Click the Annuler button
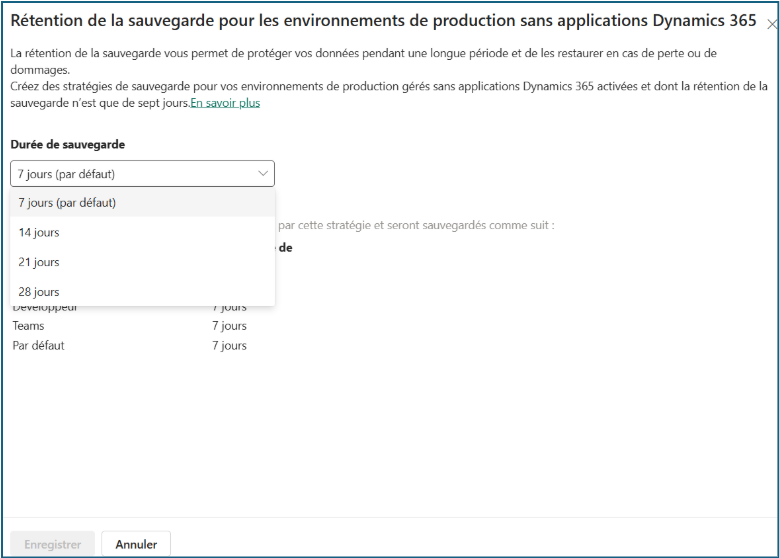 [136, 545]
